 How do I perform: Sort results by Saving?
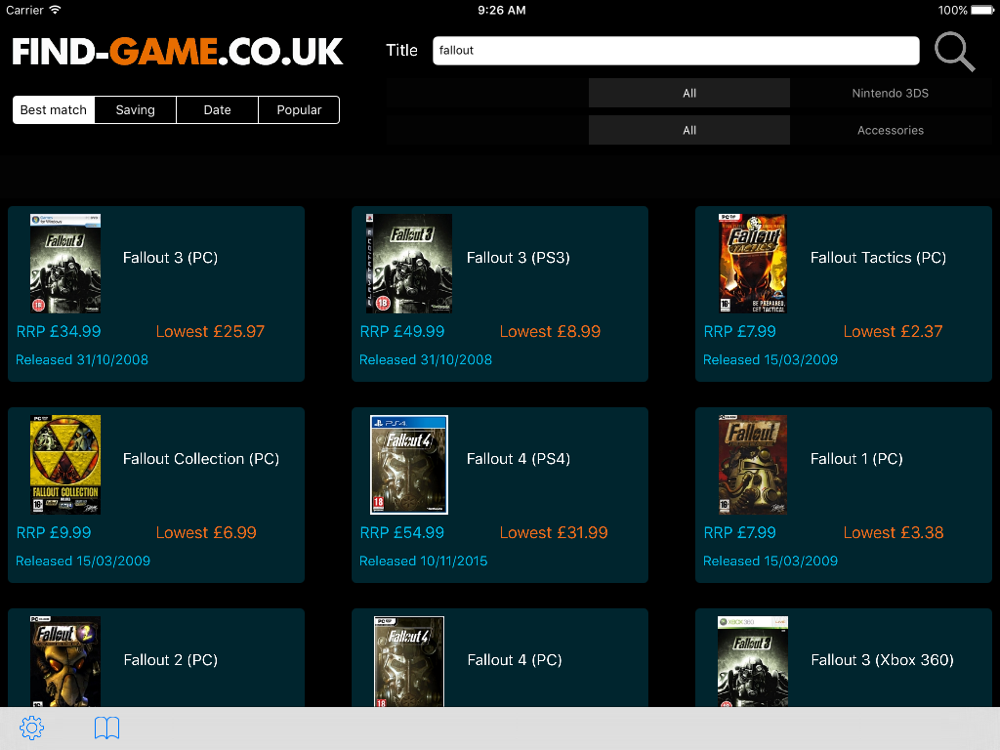[x=135, y=110]
